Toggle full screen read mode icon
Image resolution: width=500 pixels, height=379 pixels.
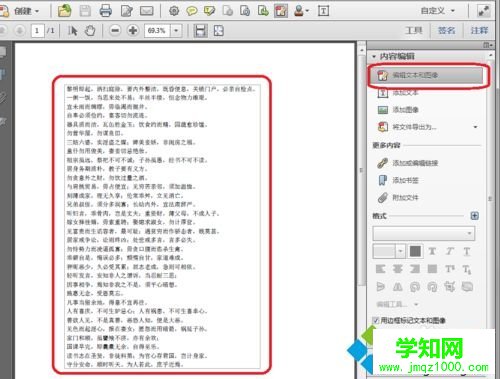(x=483, y=11)
